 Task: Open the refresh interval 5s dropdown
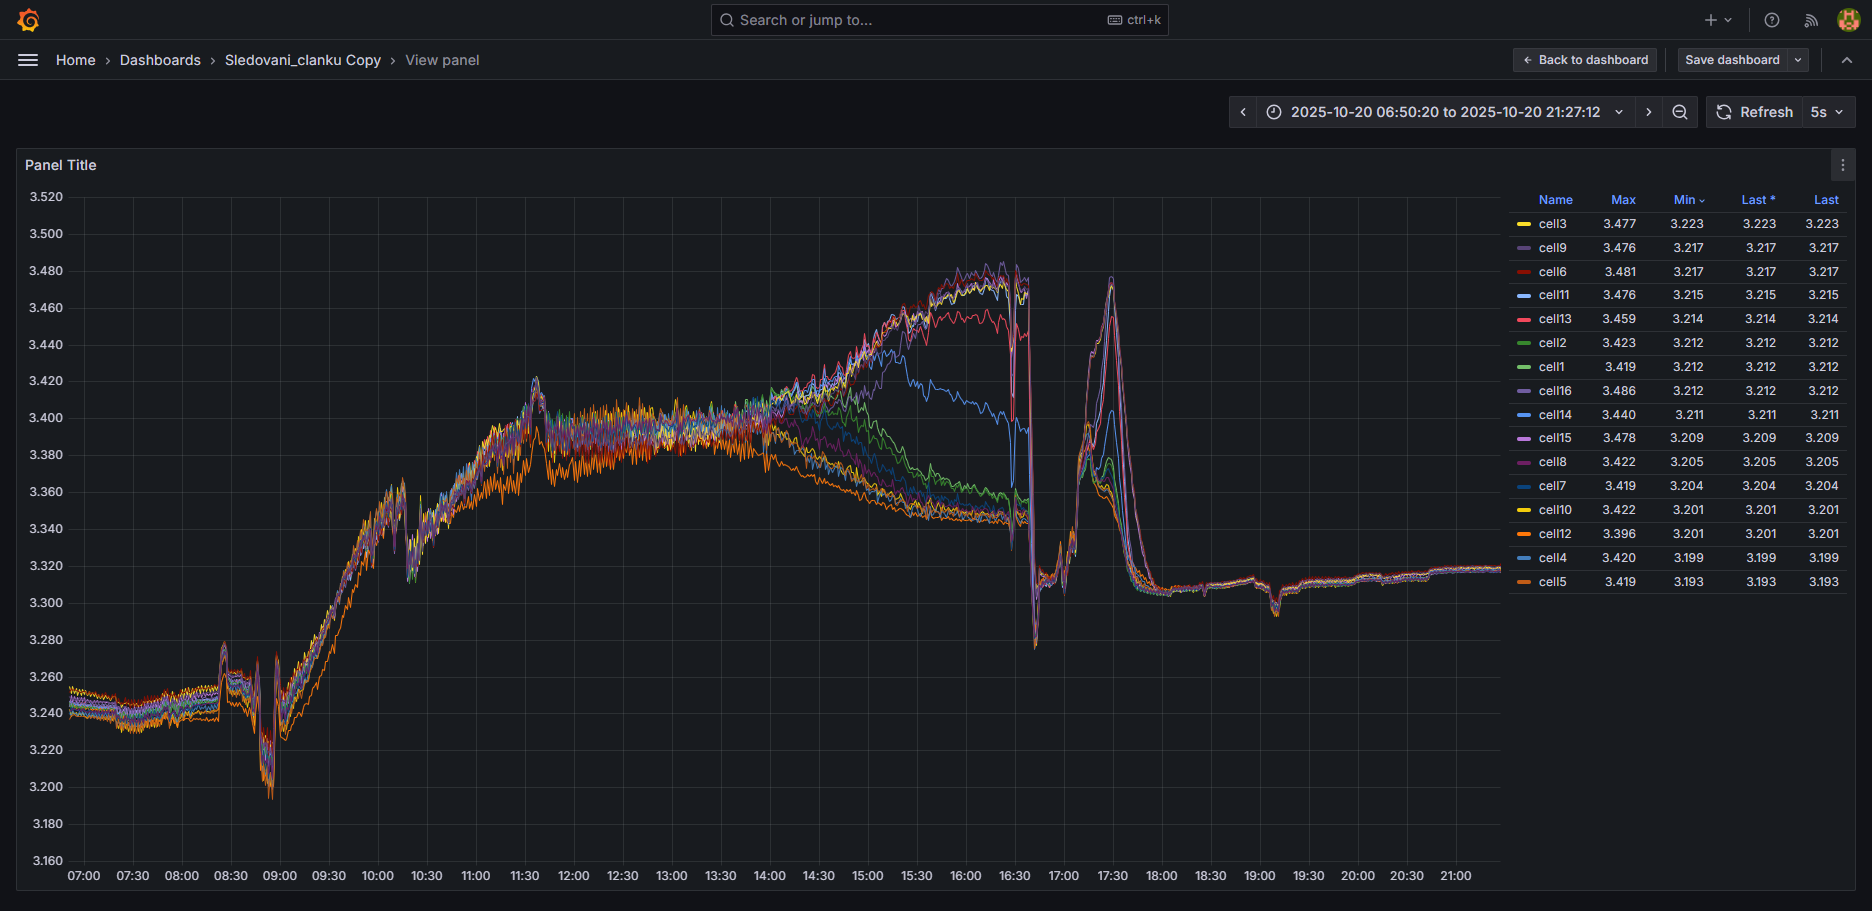point(1827,112)
